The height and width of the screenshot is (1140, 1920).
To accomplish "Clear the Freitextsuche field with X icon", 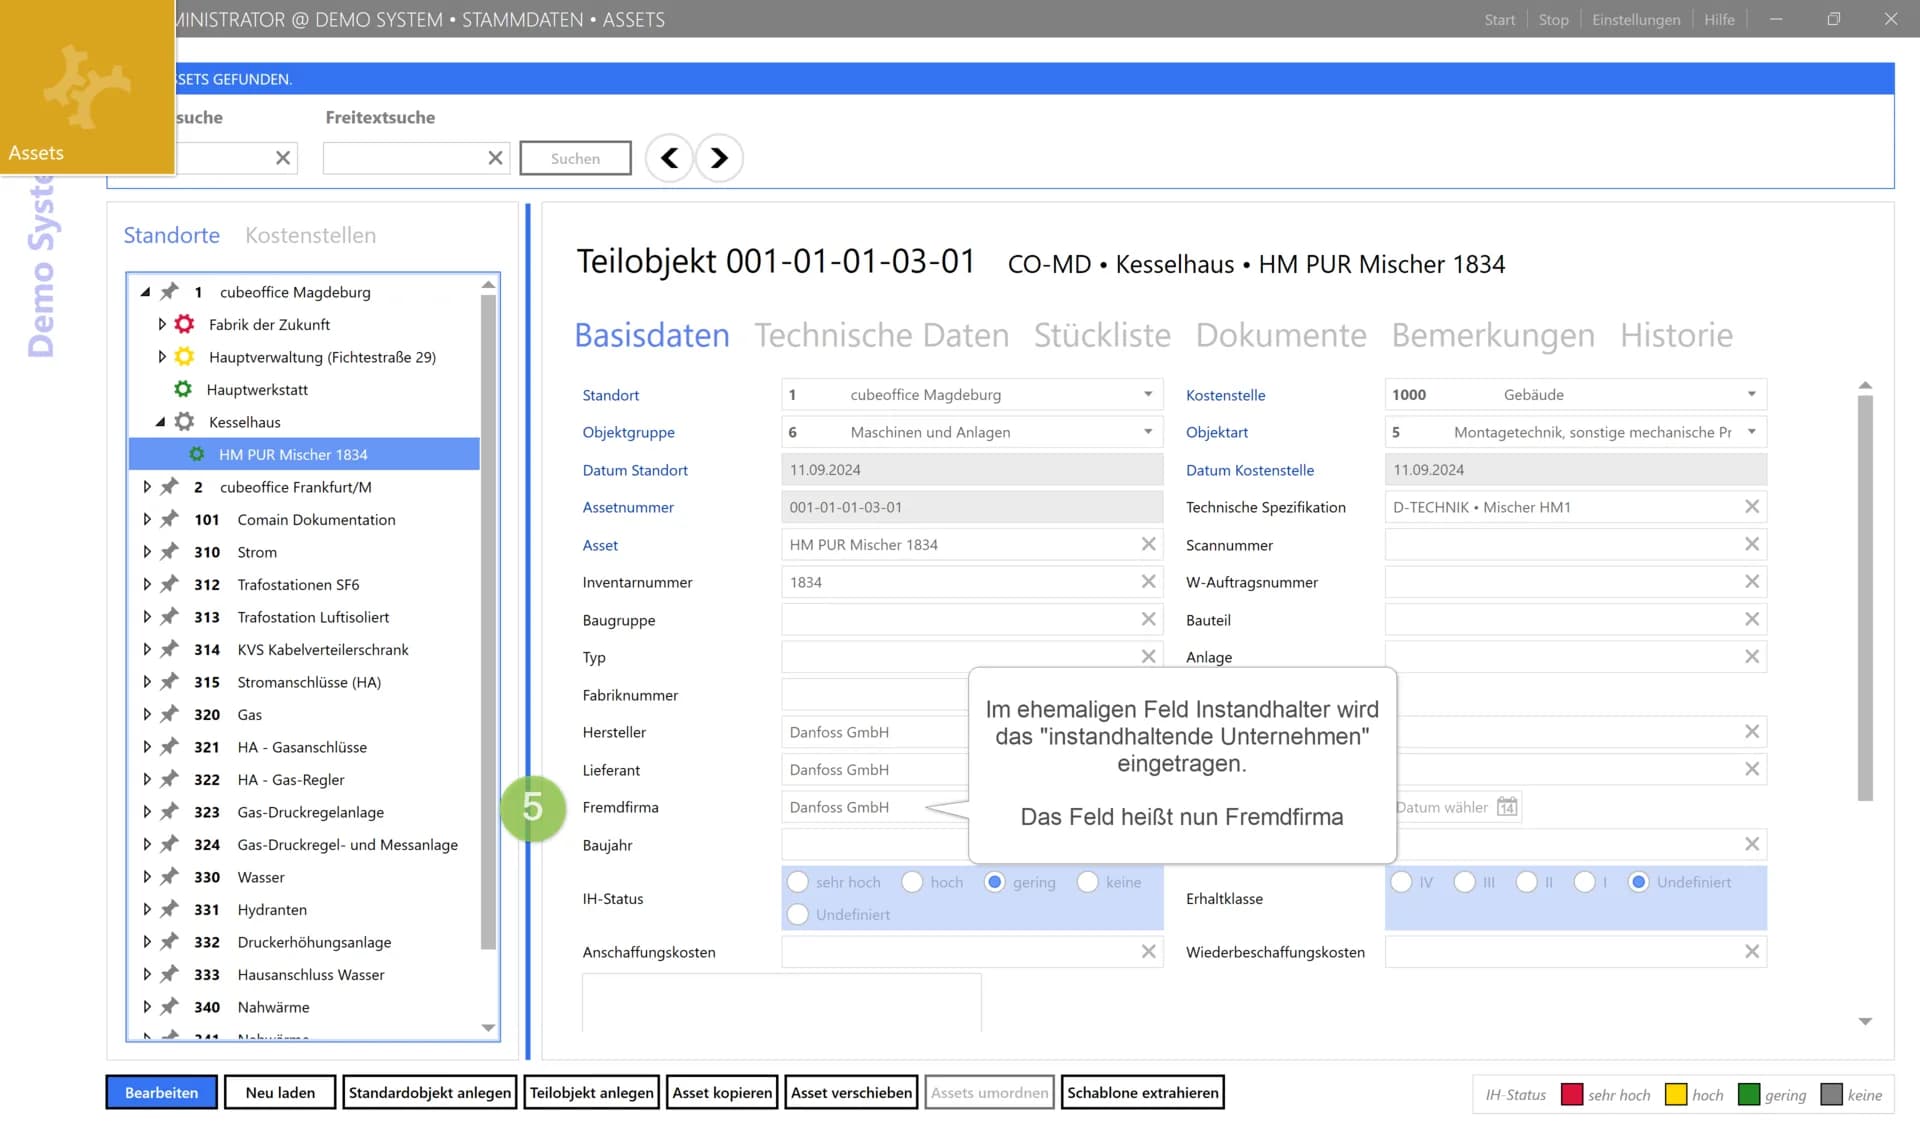I will (x=495, y=158).
